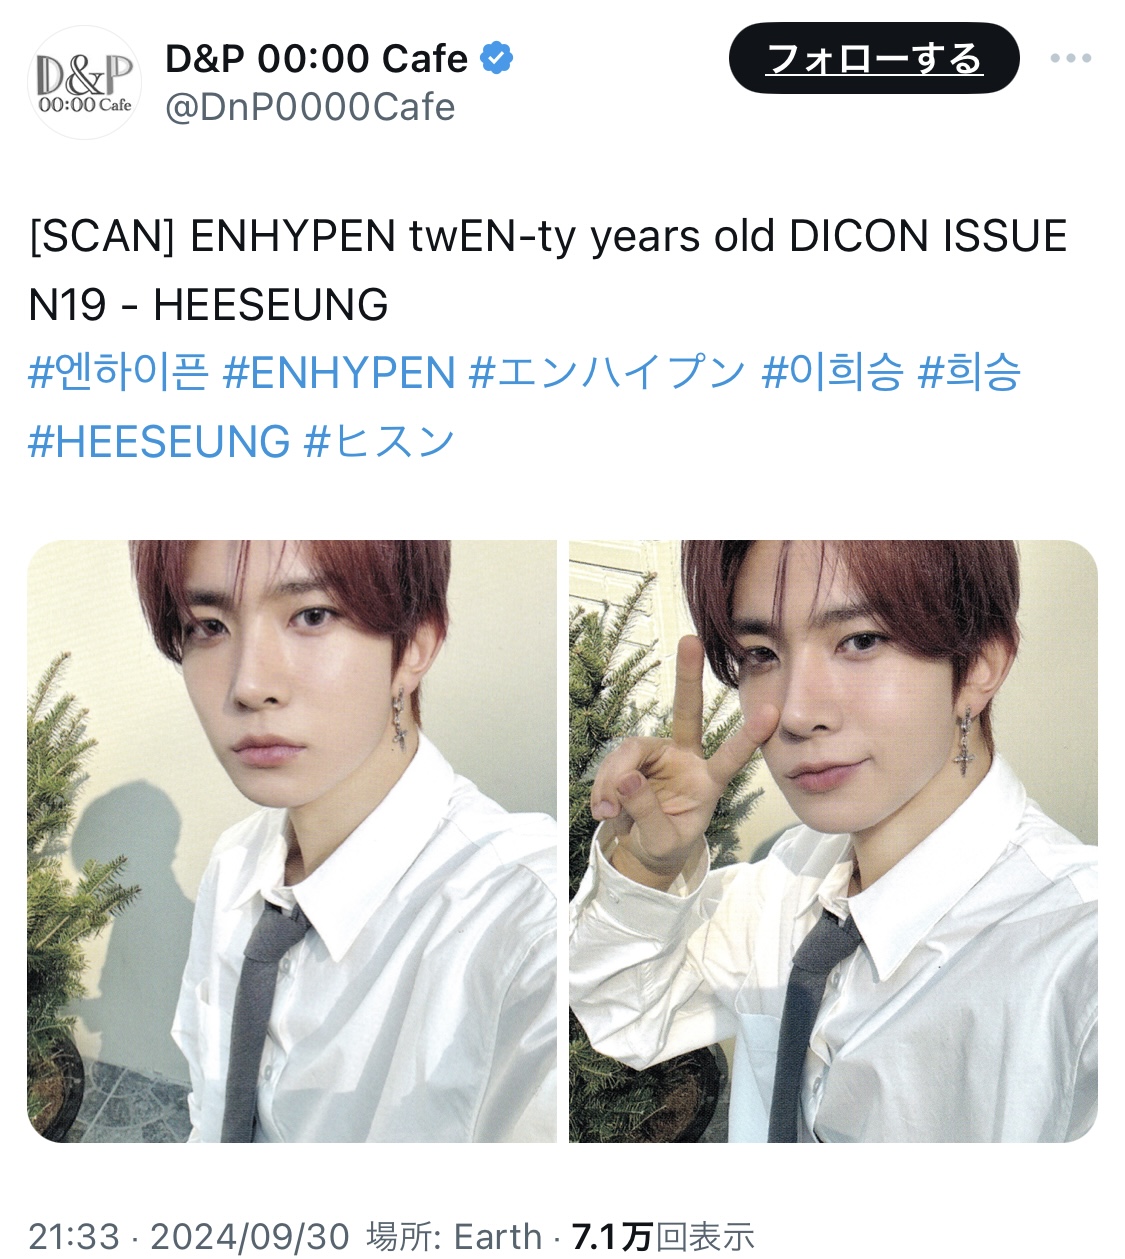1125x1259 pixels.
Task: Open the 7.1万 view count
Action: [x=612, y=1236]
